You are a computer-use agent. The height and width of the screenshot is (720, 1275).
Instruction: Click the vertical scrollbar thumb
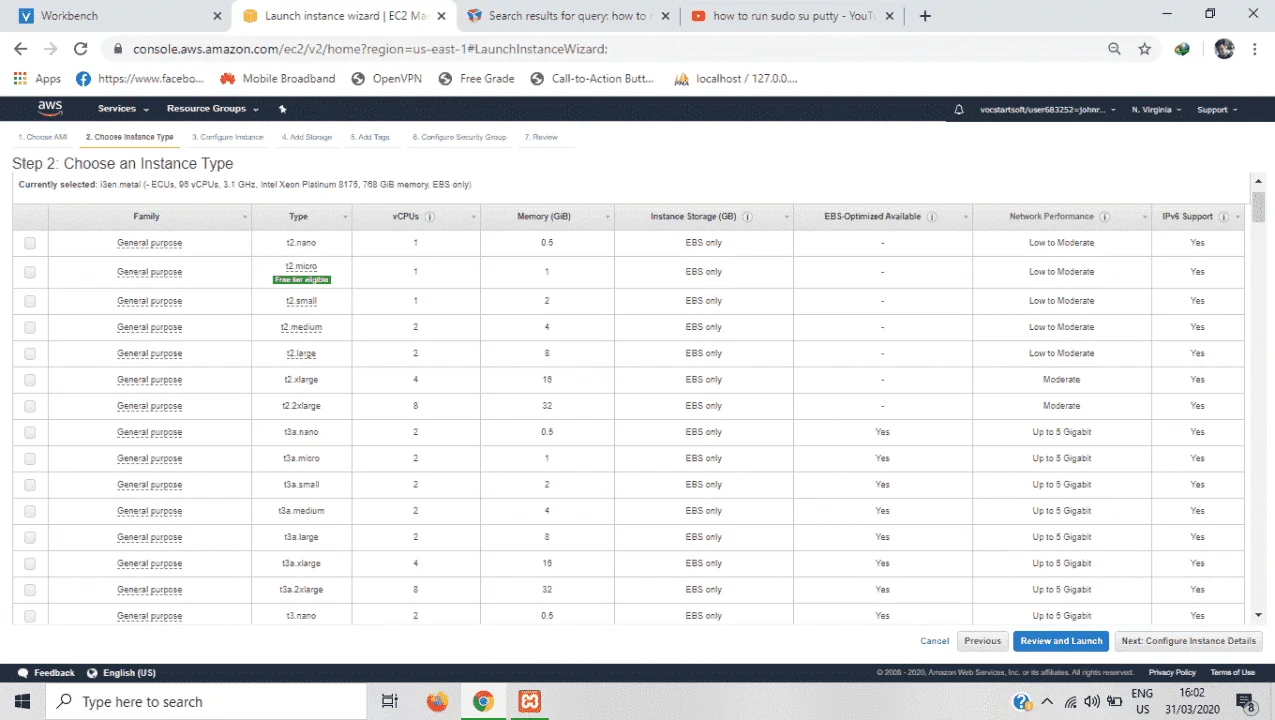(1259, 207)
